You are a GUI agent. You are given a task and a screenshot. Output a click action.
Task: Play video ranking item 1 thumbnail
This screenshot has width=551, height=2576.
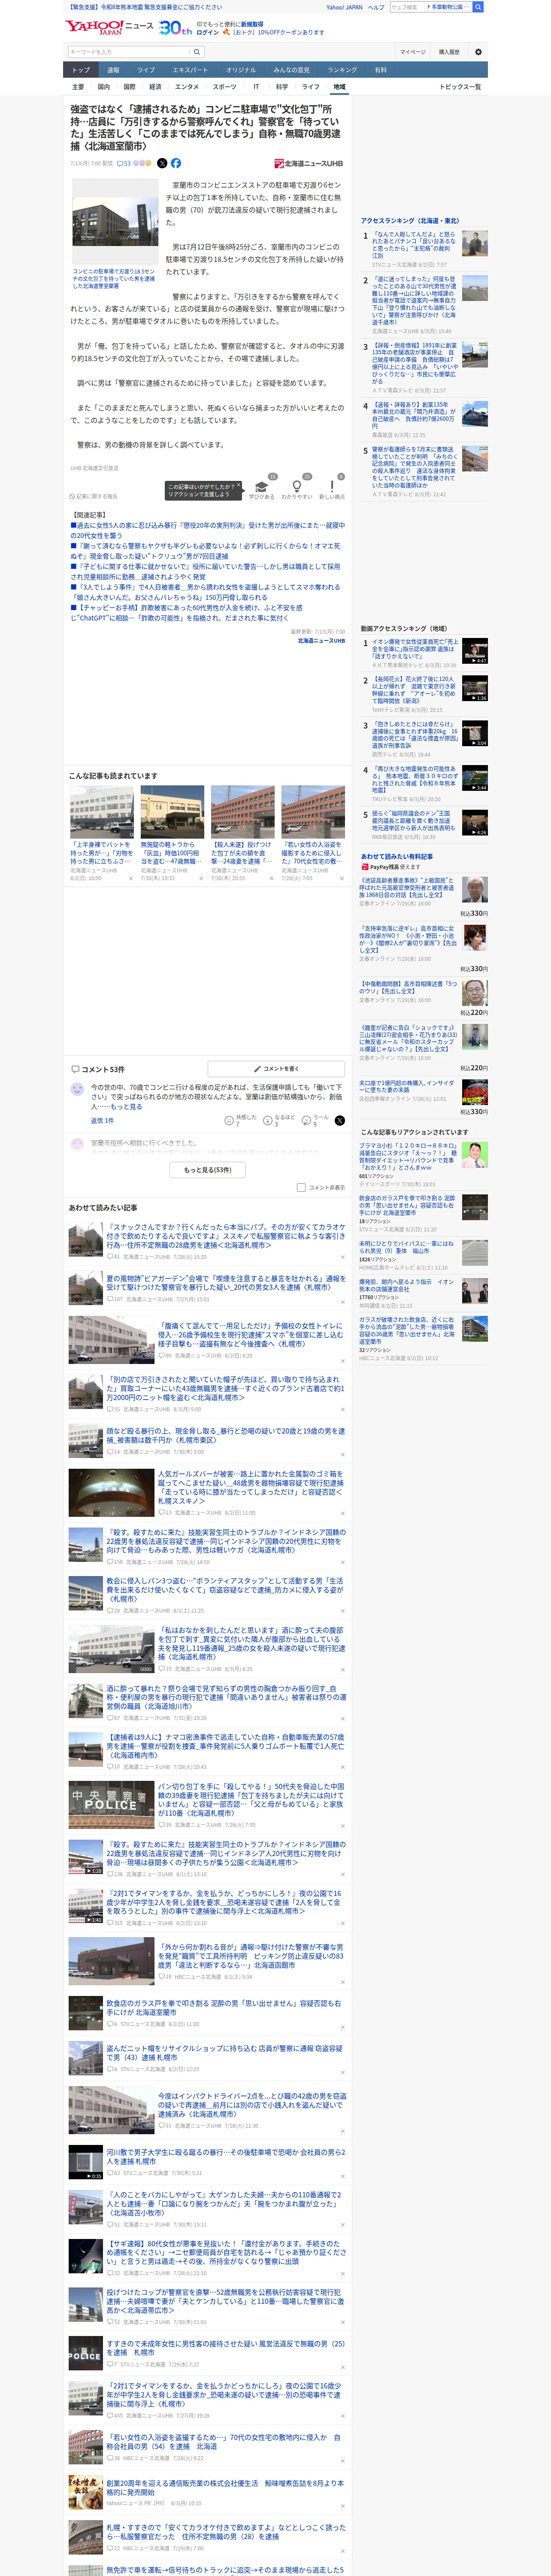point(475,651)
